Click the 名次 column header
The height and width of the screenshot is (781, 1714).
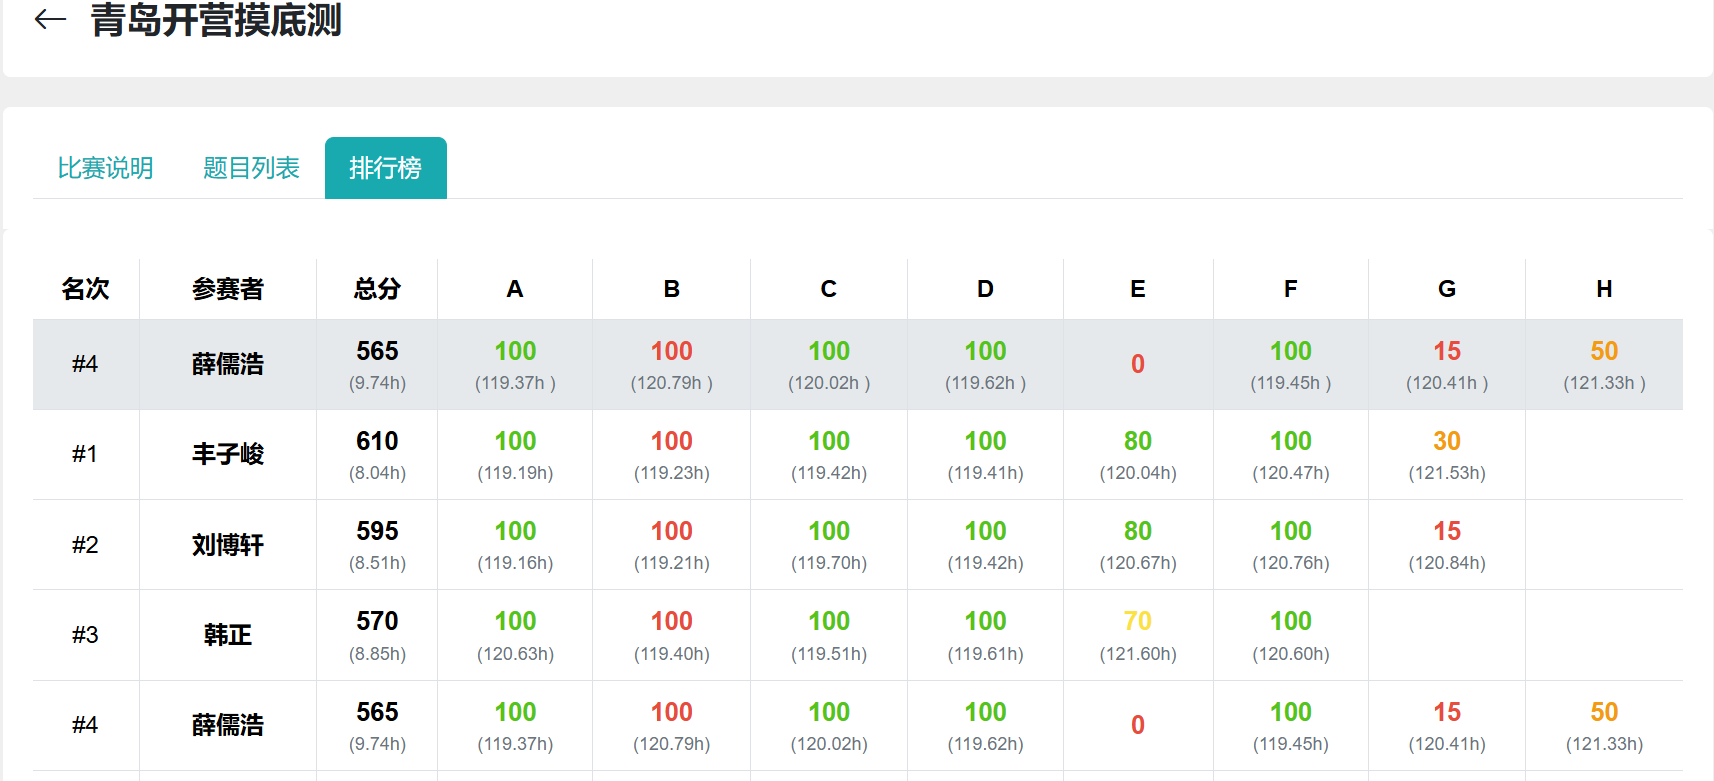click(x=86, y=289)
